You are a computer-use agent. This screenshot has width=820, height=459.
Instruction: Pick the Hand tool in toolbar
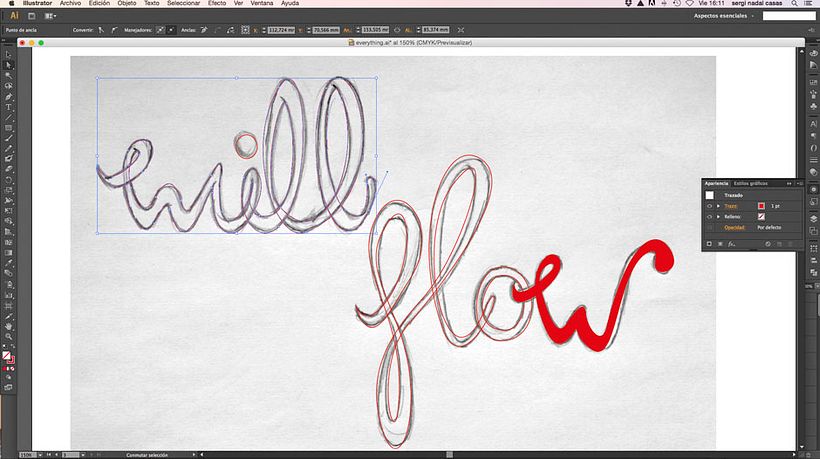point(9,325)
